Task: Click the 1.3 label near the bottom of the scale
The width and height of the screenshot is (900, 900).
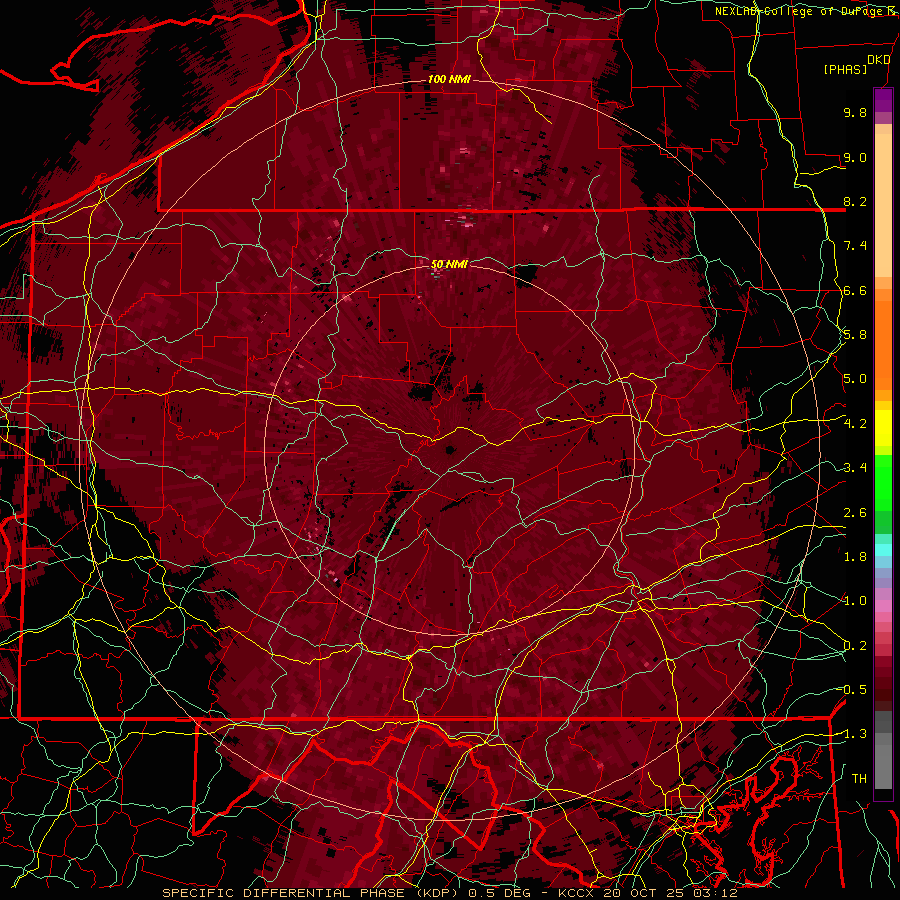Action: point(855,734)
